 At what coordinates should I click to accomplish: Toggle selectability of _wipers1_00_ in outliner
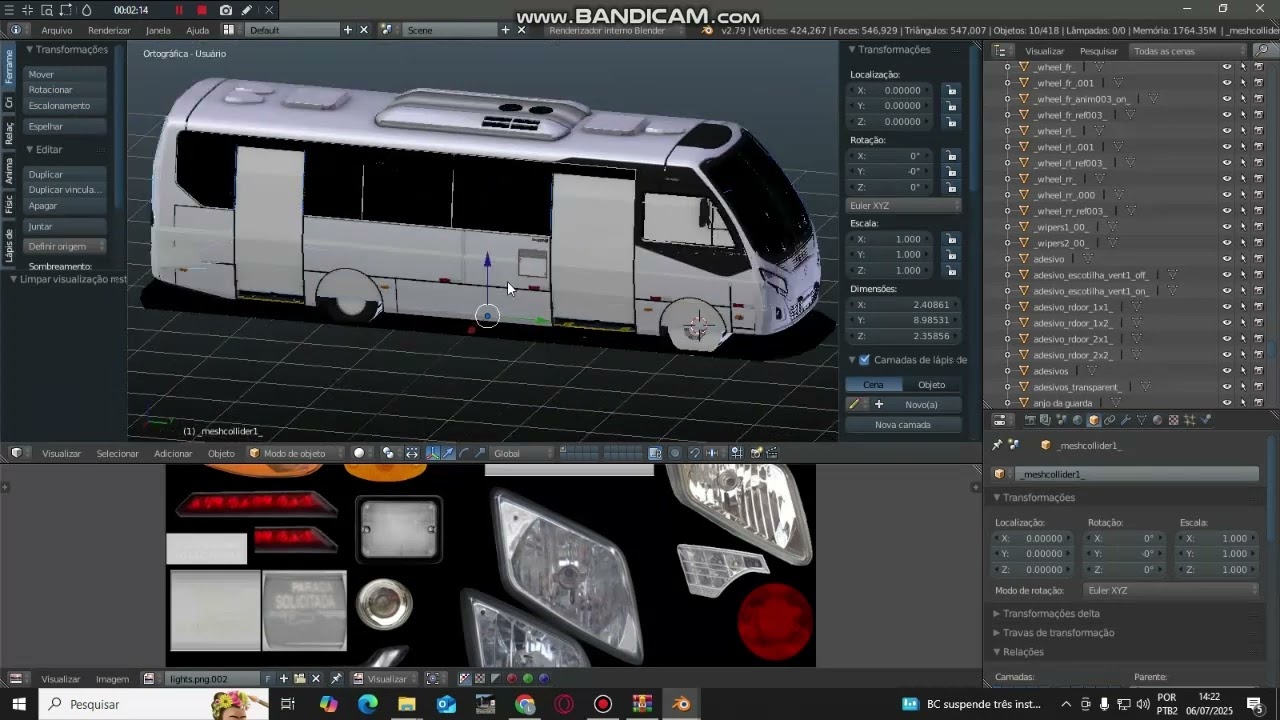(1243, 227)
